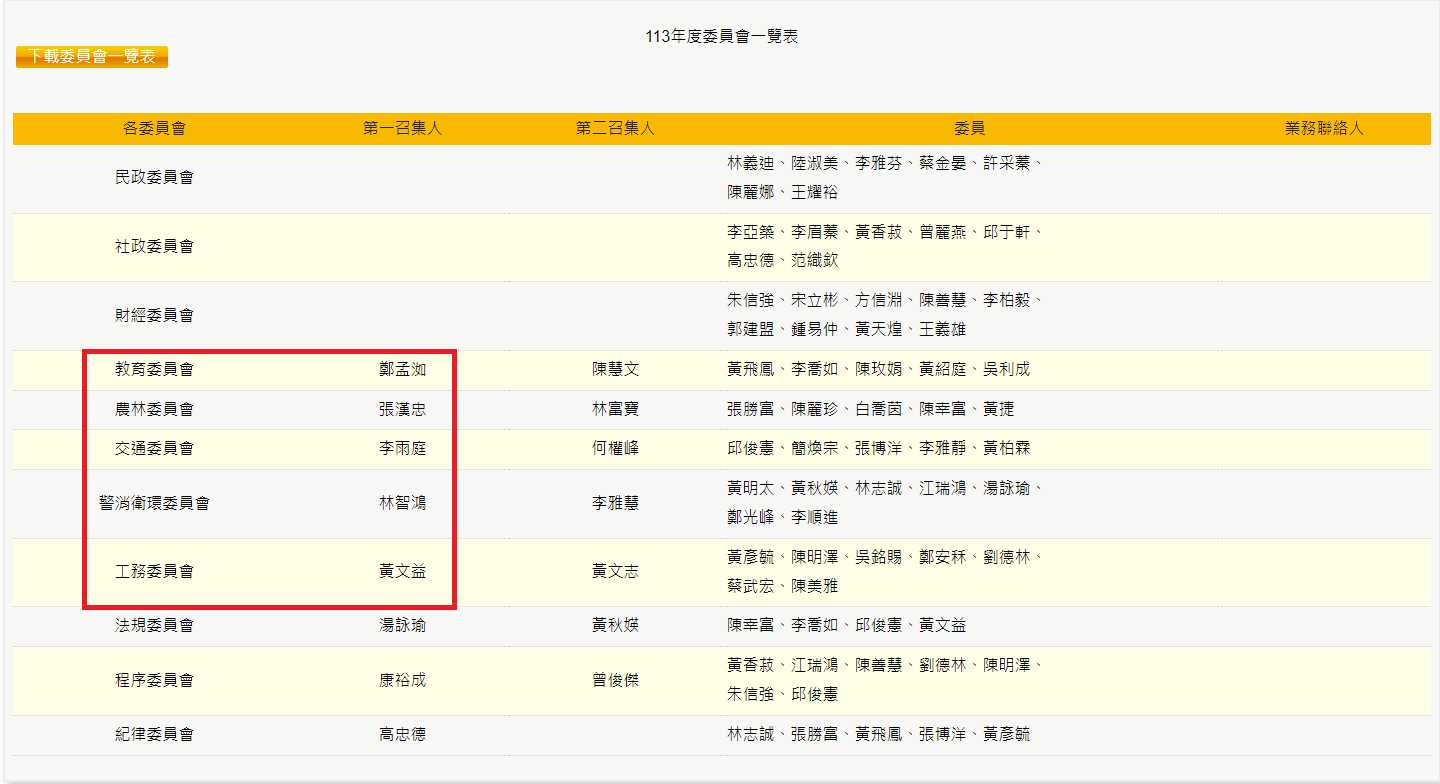This screenshot has height=784, width=1440.
Task: Click 黃文益 in the 工務委員會 row
Action: pyautogui.click(x=402, y=572)
